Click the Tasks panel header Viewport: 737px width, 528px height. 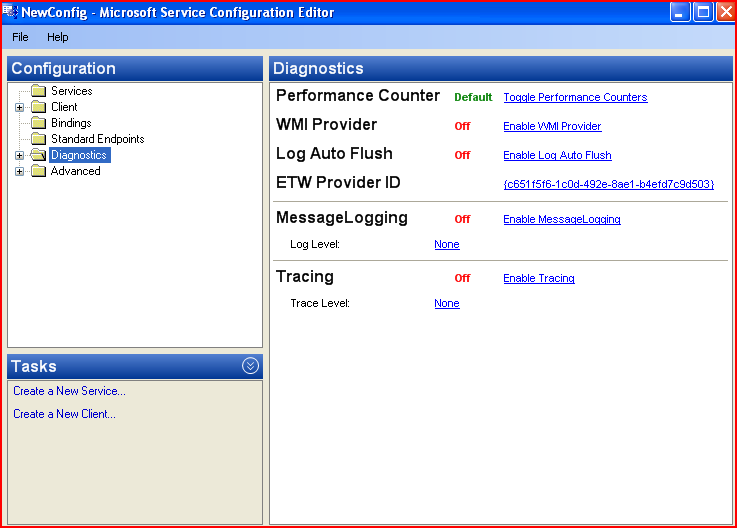click(x=135, y=366)
